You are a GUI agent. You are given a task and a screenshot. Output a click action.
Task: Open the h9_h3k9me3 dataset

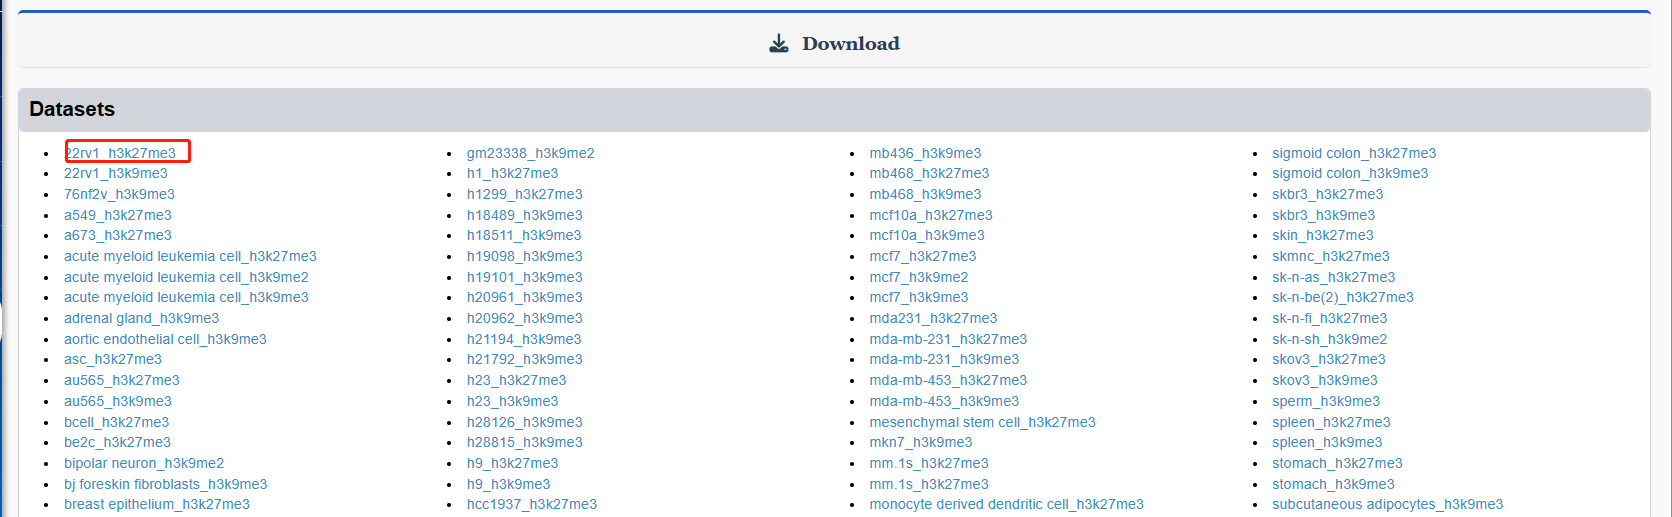tap(508, 484)
